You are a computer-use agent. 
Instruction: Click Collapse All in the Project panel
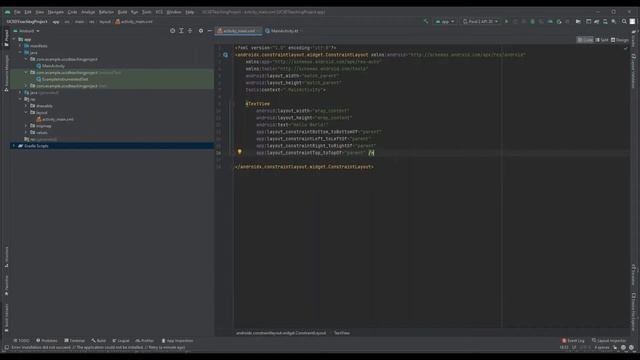coord(190,31)
